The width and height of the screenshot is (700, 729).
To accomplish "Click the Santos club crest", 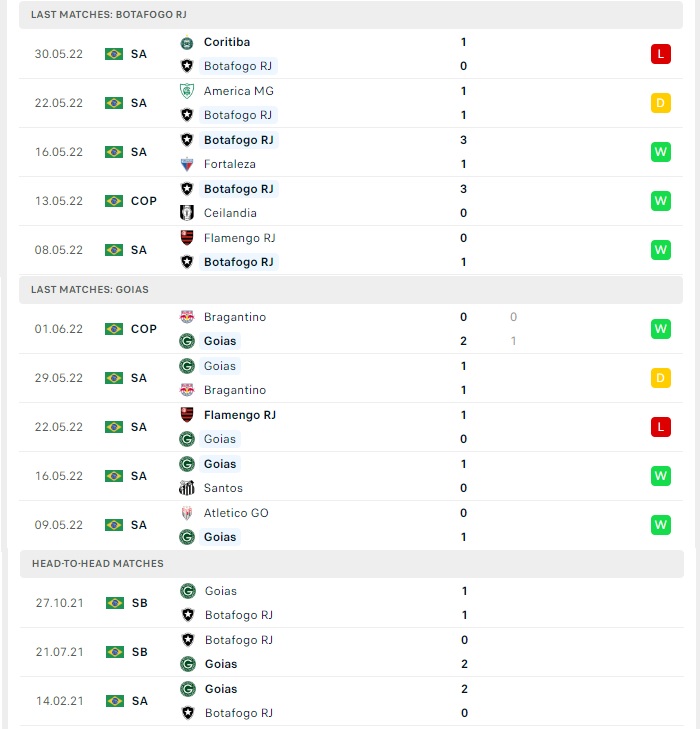I will (187, 488).
